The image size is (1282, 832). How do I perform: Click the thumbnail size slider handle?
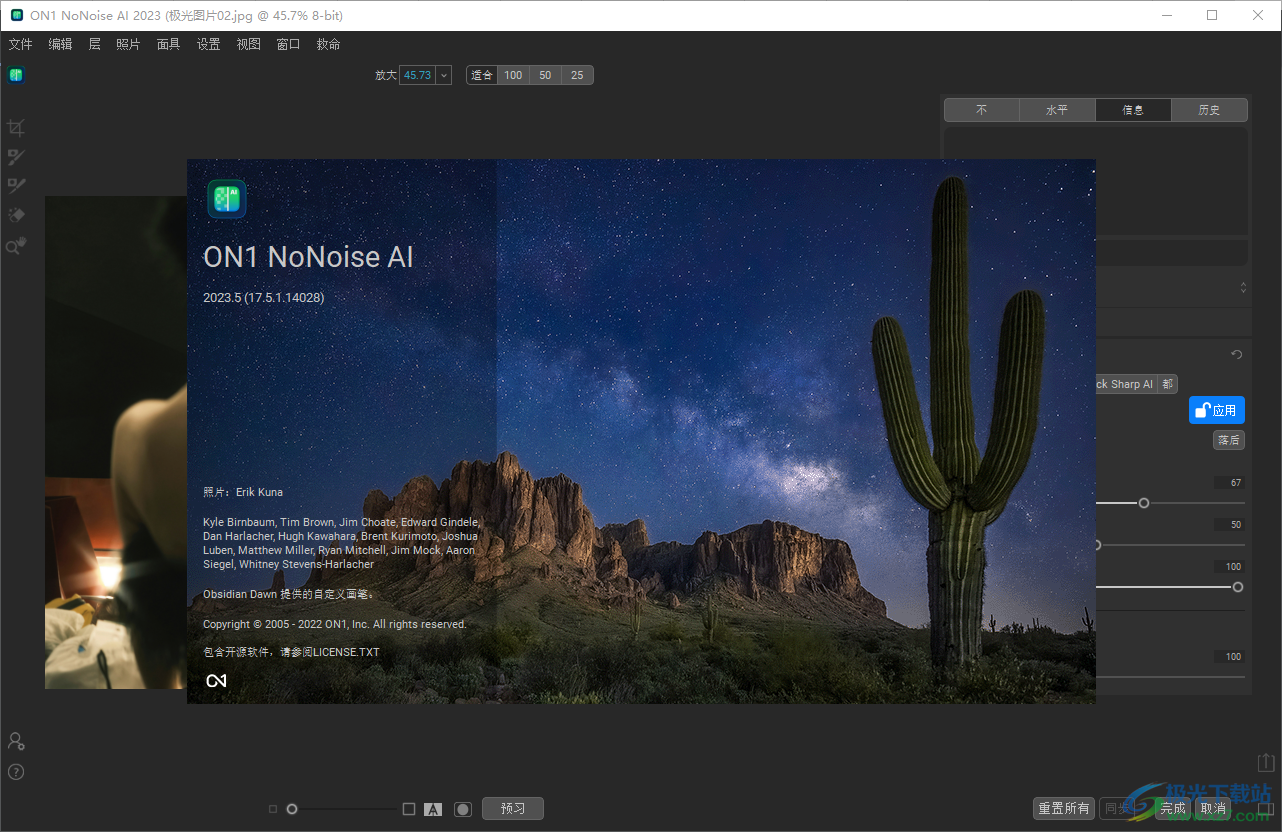[x=292, y=809]
